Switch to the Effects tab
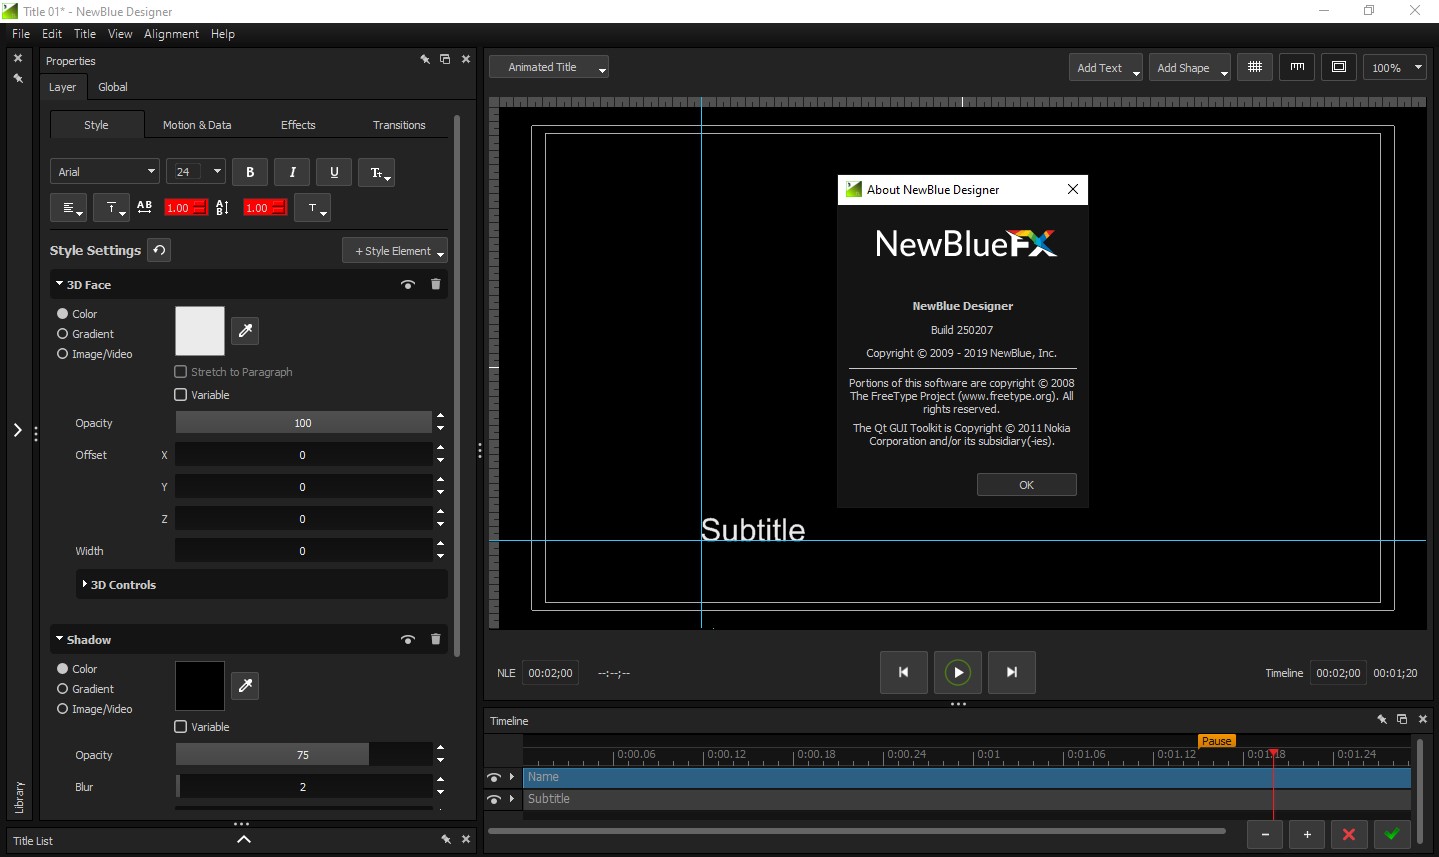Image resolution: width=1439 pixels, height=857 pixels. [297, 124]
